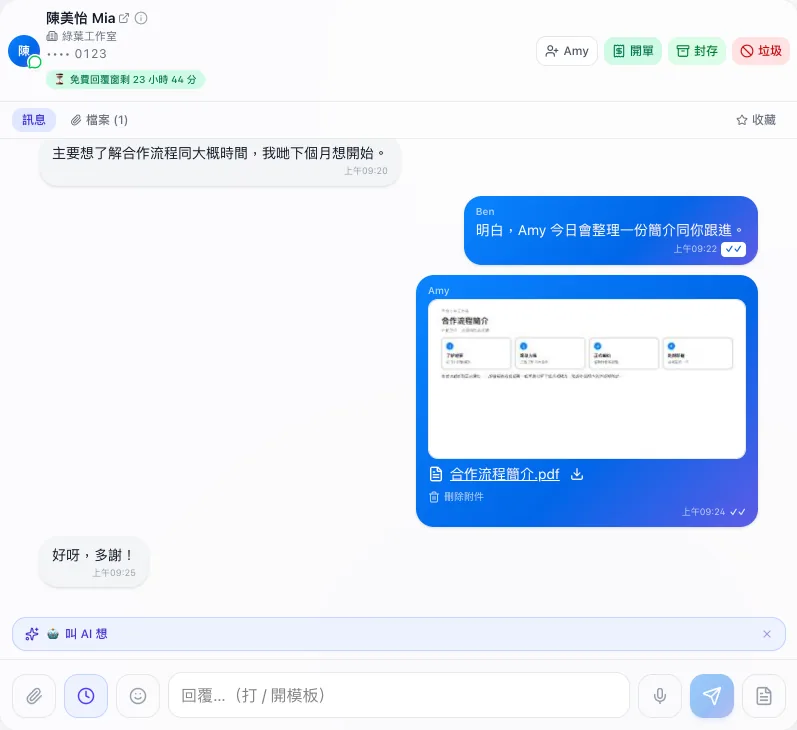
Task: Mark conversation as 垃圾 spam
Action: 761,51
